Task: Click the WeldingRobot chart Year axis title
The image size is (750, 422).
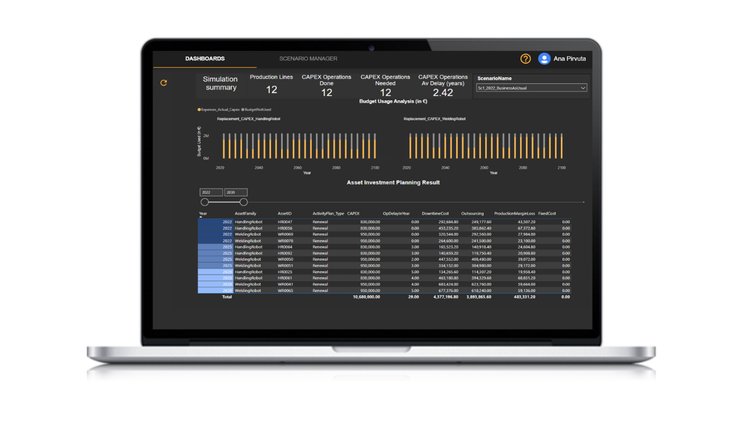Action: click(494, 173)
